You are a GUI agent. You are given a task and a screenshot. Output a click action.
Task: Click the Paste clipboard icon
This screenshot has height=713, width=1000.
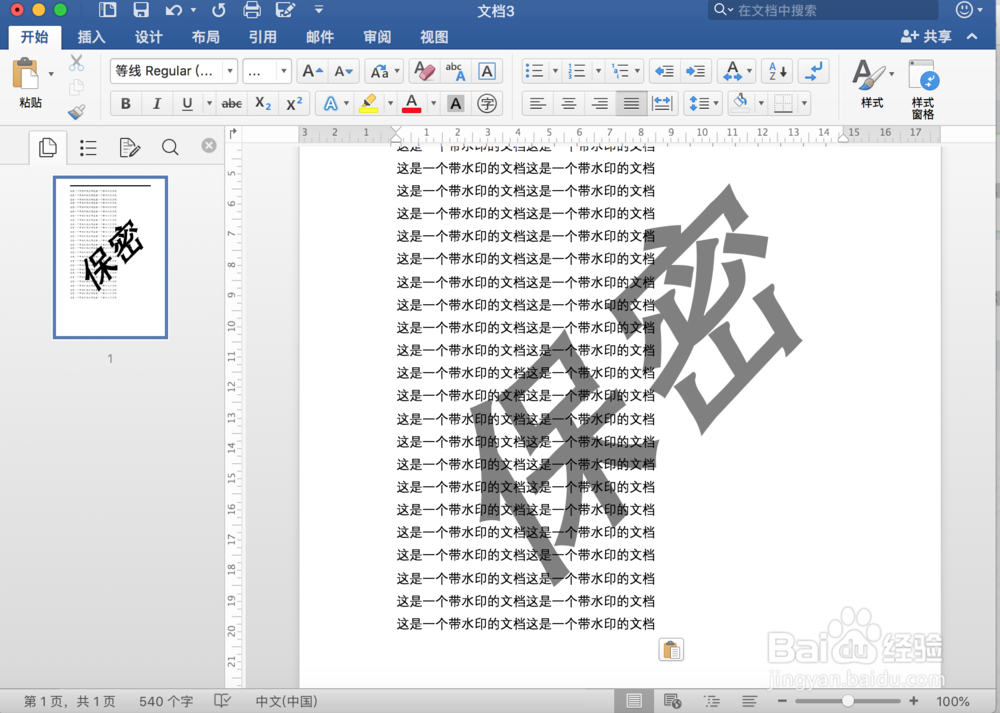pos(26,75)
